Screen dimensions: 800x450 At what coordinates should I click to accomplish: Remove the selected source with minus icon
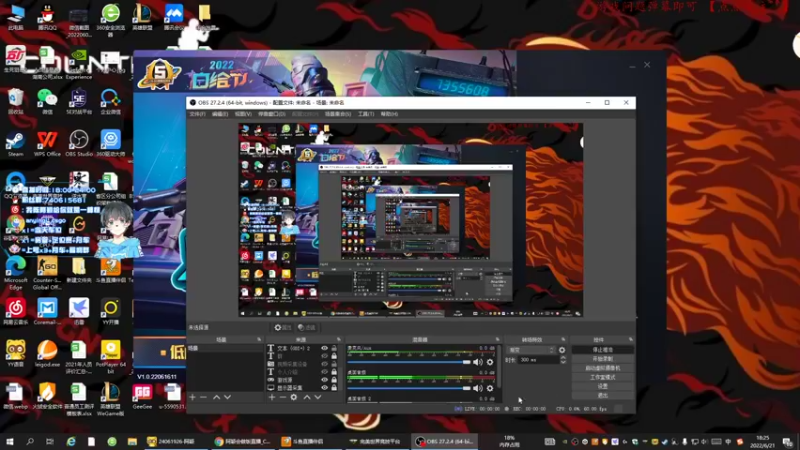[x=283, y=397]
